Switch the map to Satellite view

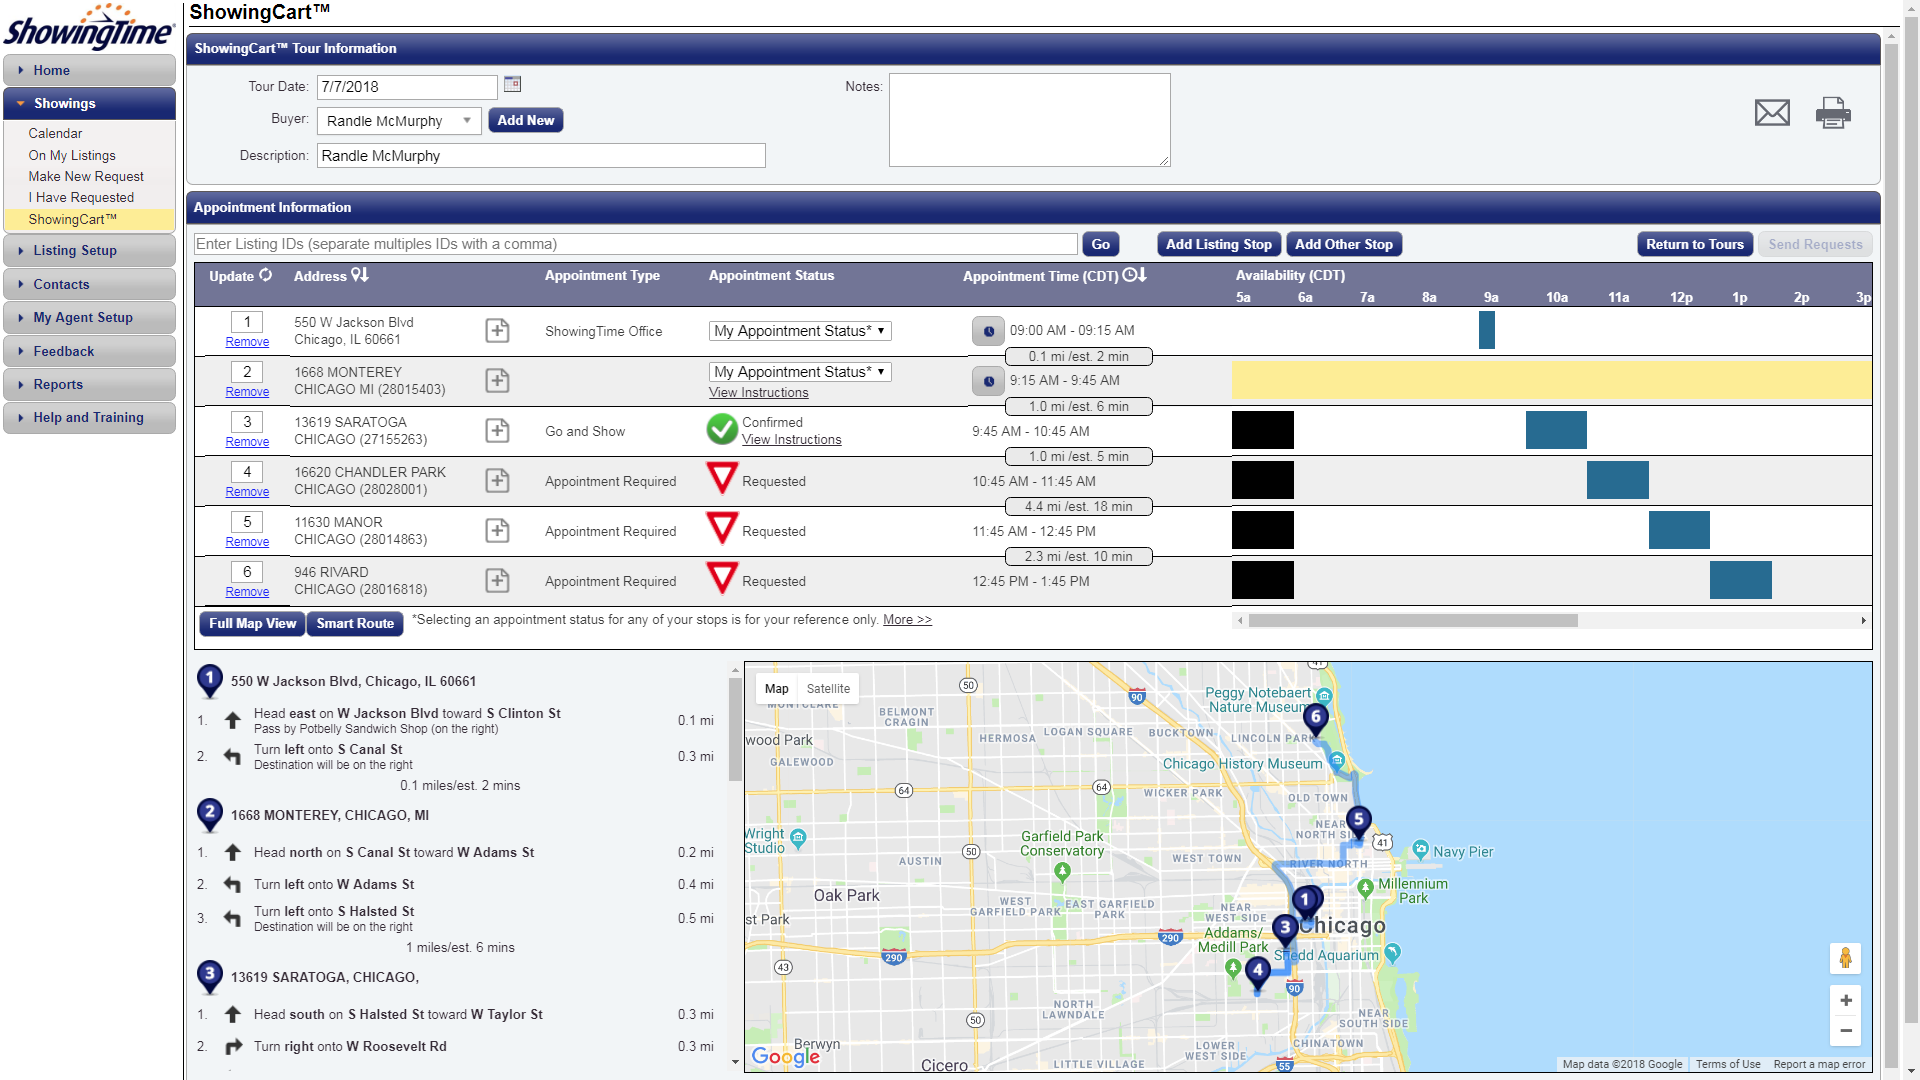[828, 689]
